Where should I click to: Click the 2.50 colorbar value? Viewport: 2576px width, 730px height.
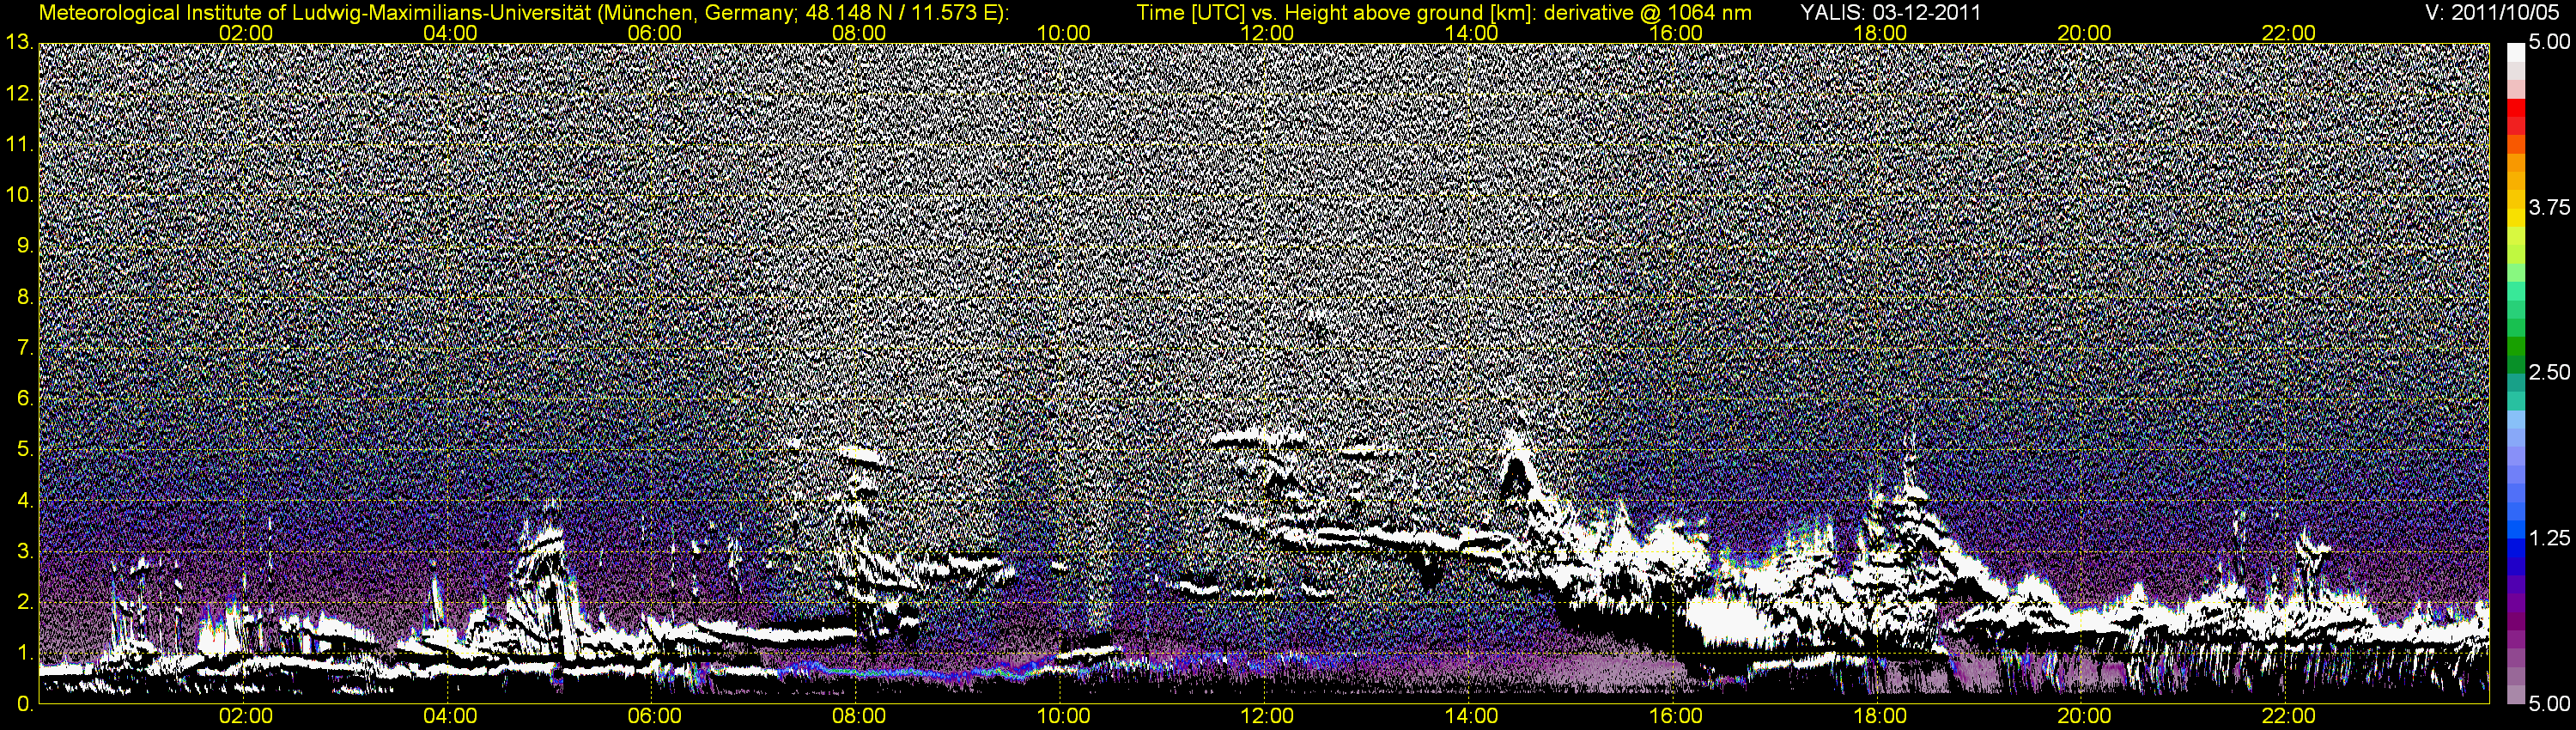2549,373
